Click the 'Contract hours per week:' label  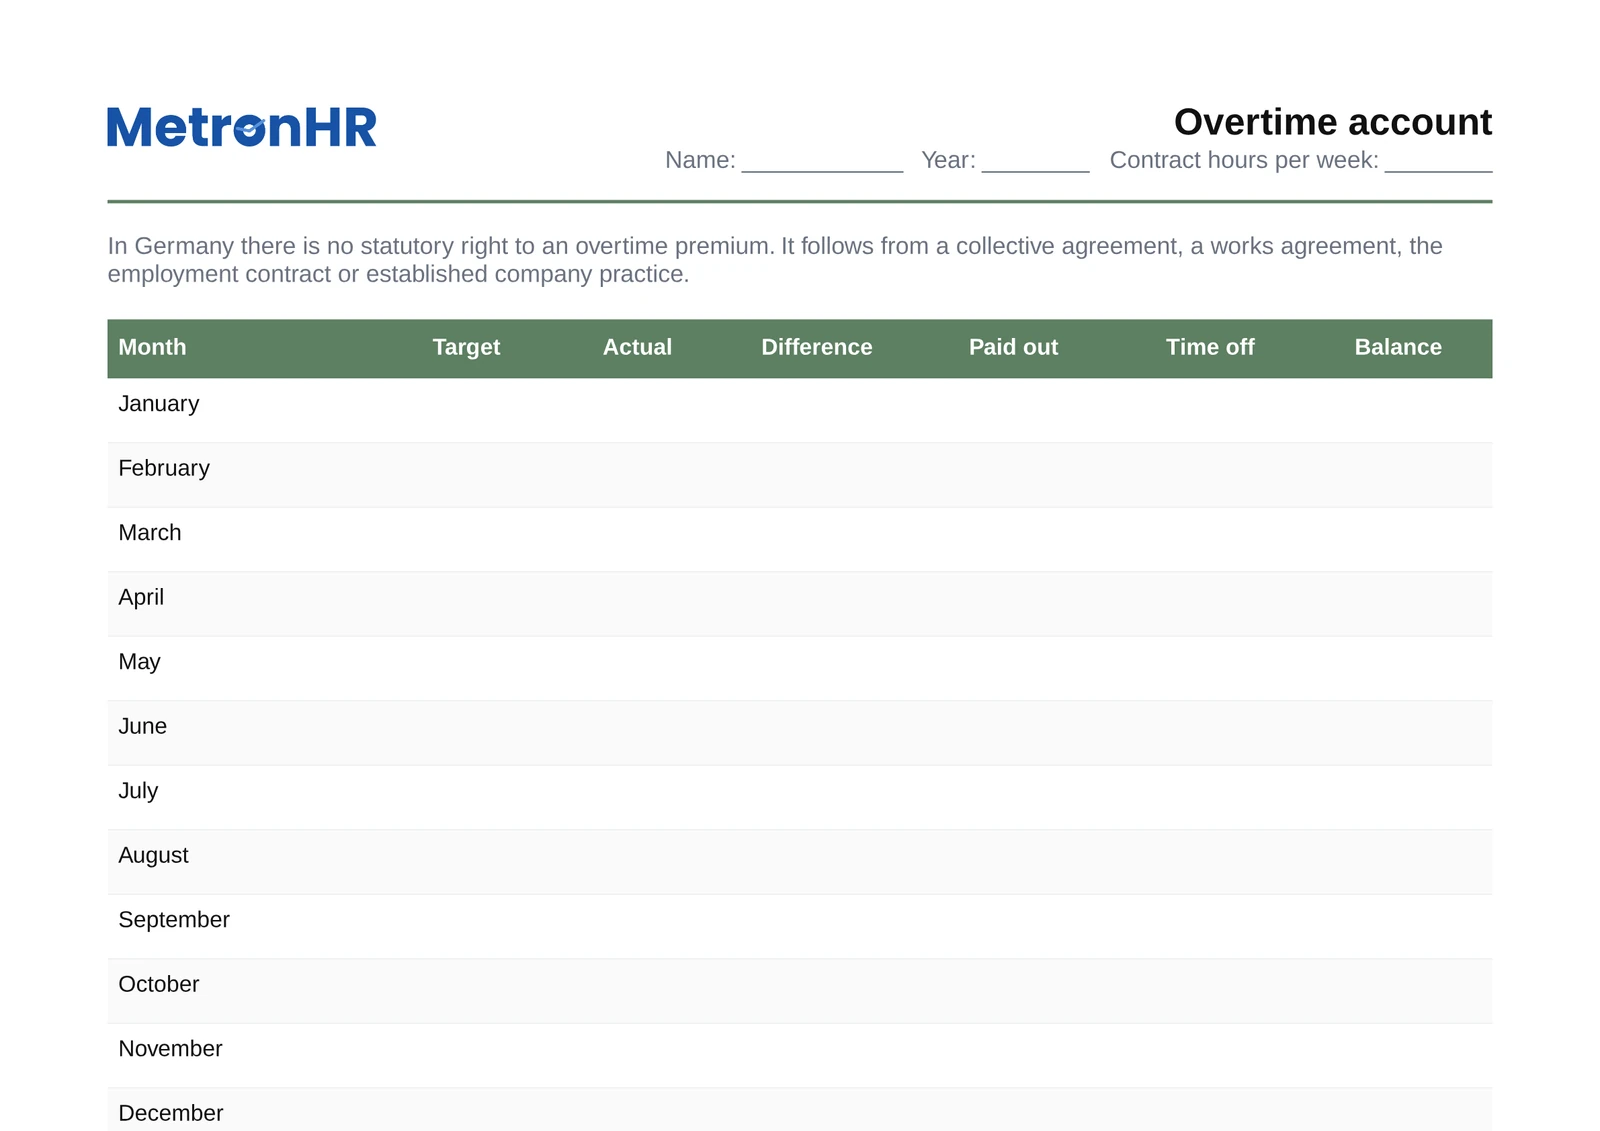click(1244, 160)
